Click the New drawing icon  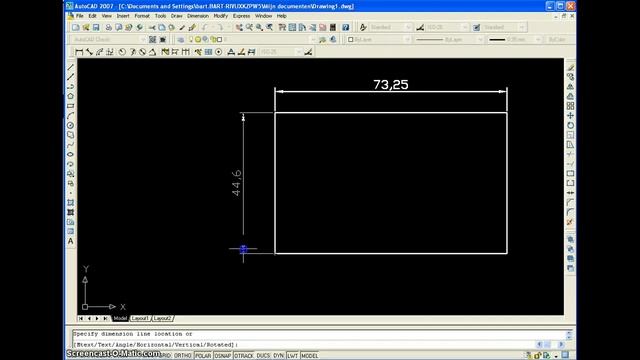76,27
